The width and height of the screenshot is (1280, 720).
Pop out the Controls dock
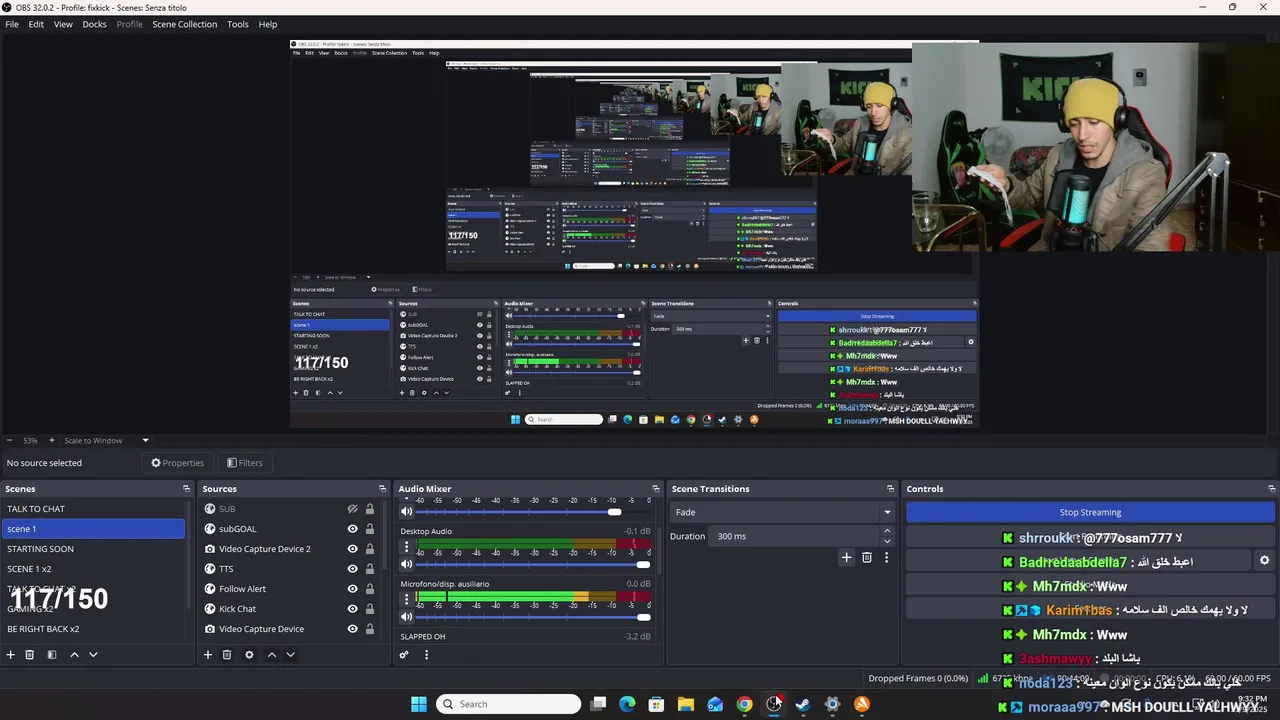pyautogui.click(x=1270, y=489)
